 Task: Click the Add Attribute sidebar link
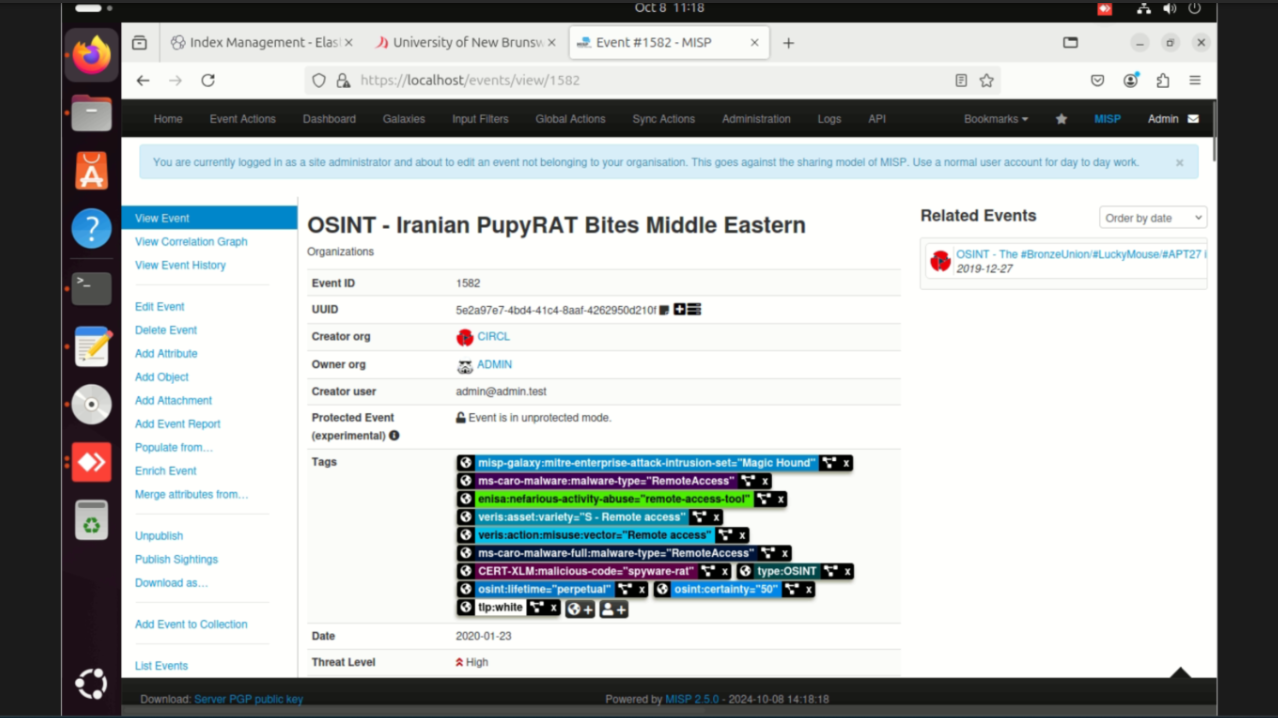[166, 354]
